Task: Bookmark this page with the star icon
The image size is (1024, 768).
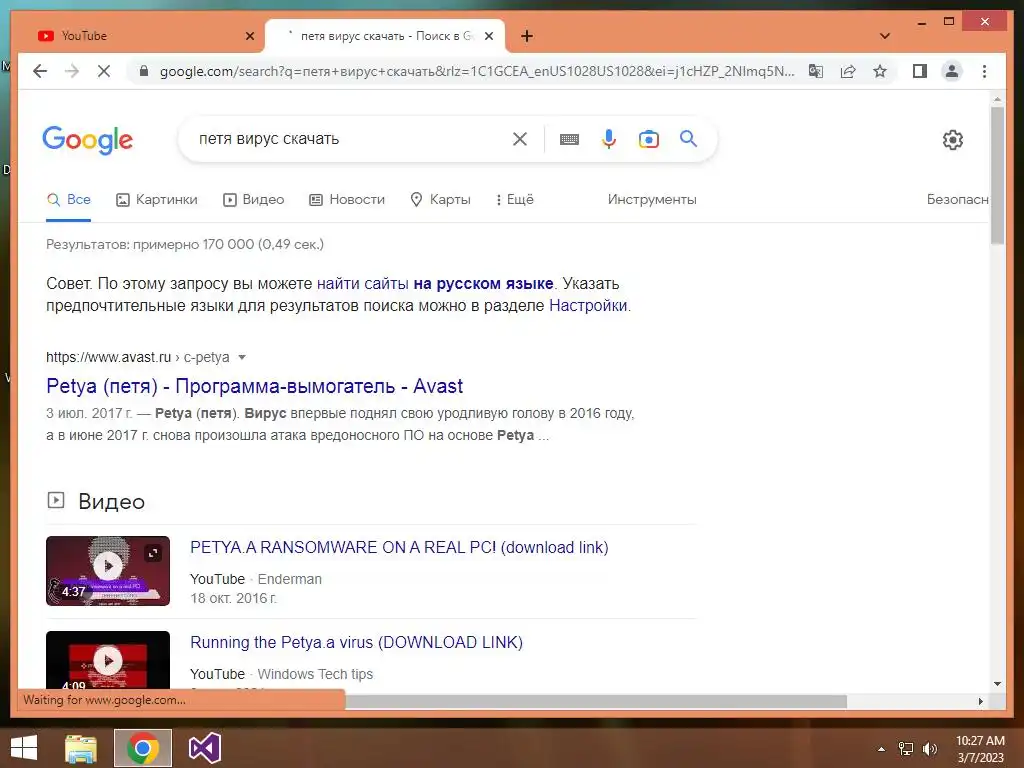Action: 880,71
